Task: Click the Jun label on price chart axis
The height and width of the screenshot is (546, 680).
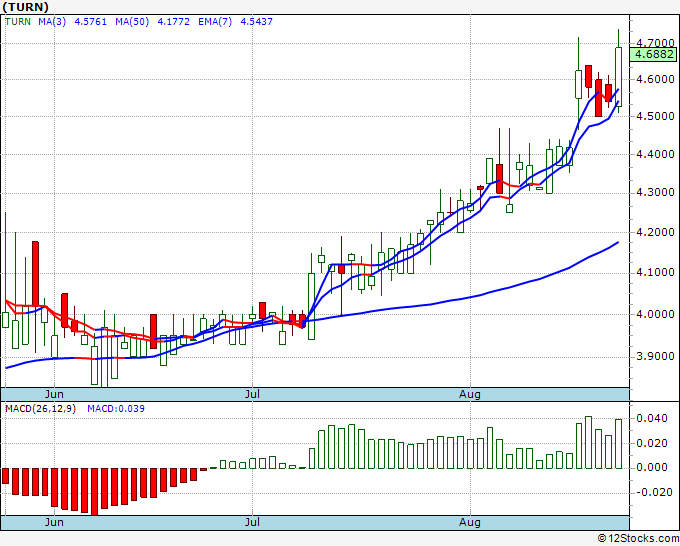Action: pos(54,394)
